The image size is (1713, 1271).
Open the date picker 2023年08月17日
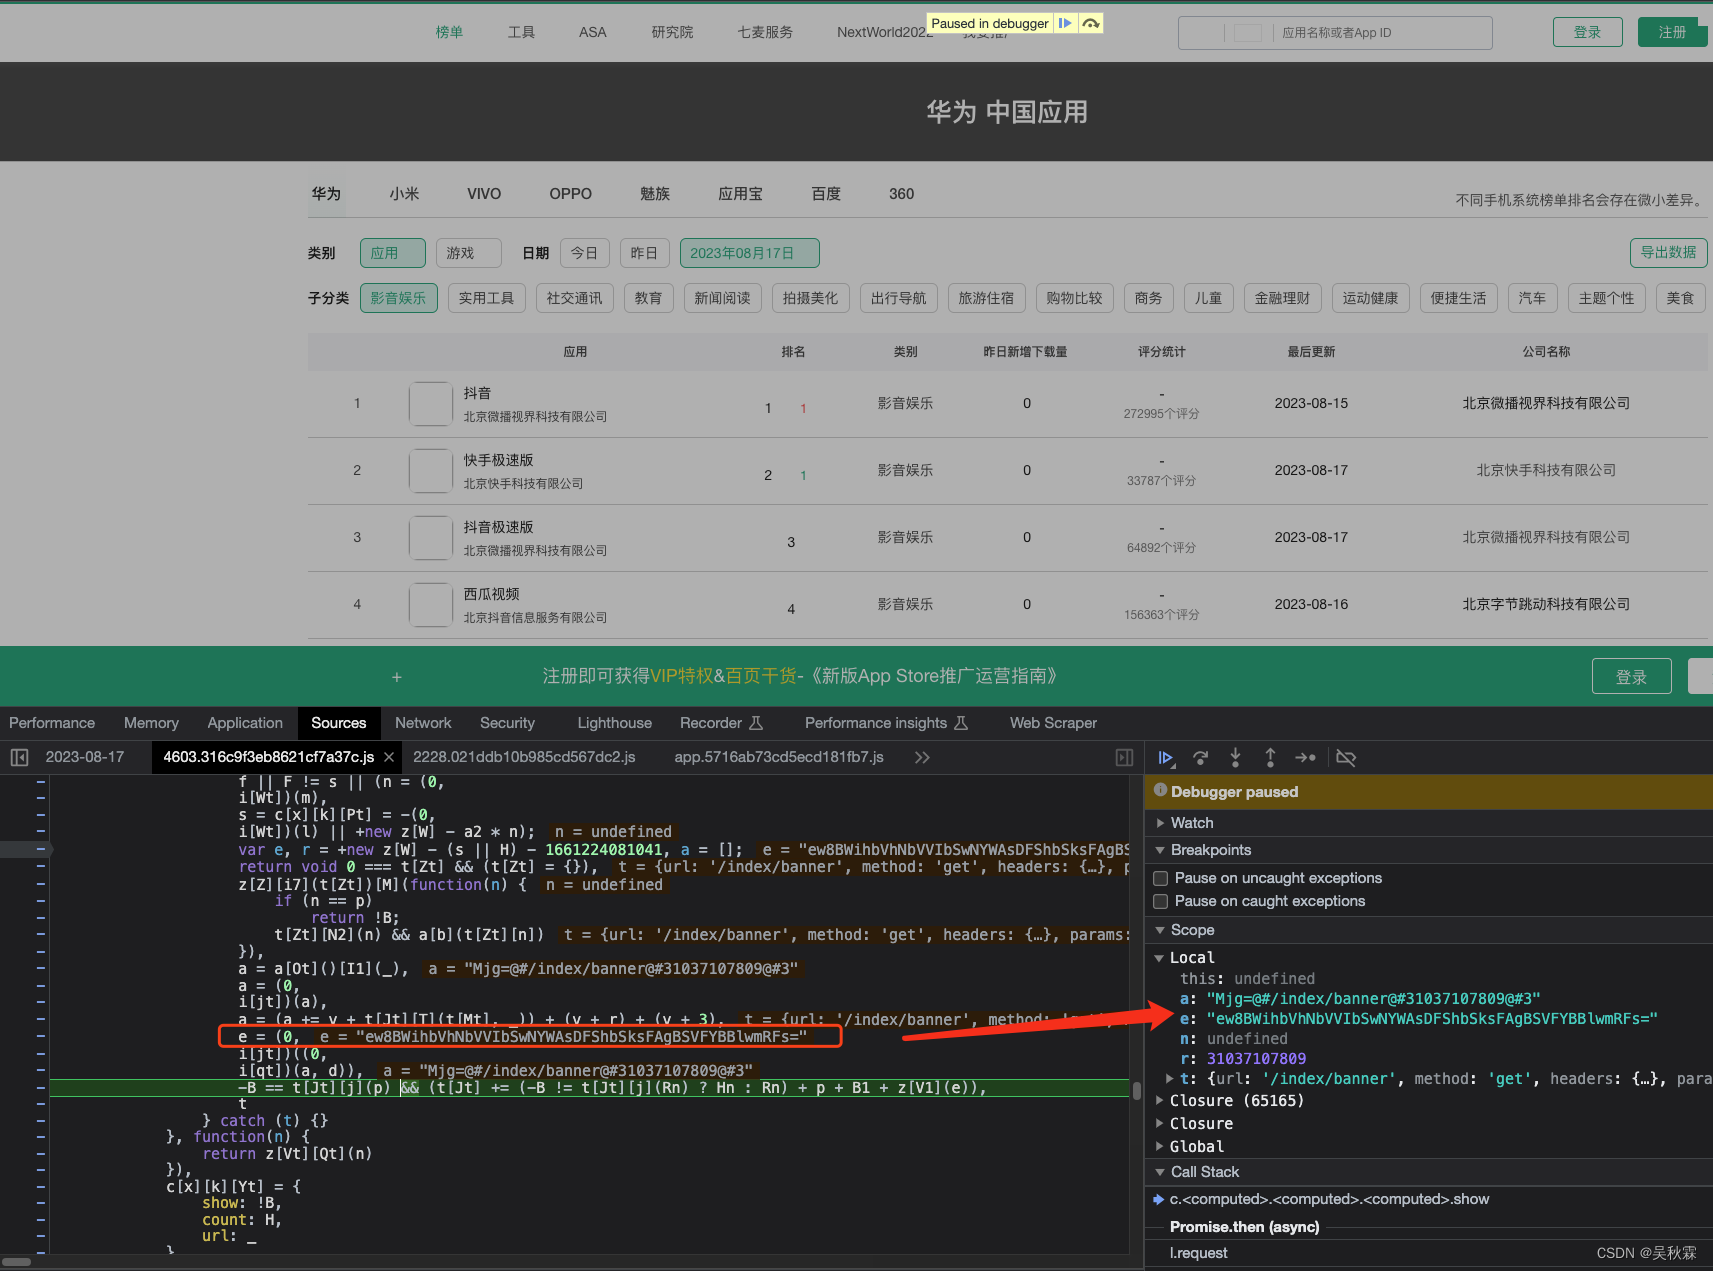click(x=749, y=253)
